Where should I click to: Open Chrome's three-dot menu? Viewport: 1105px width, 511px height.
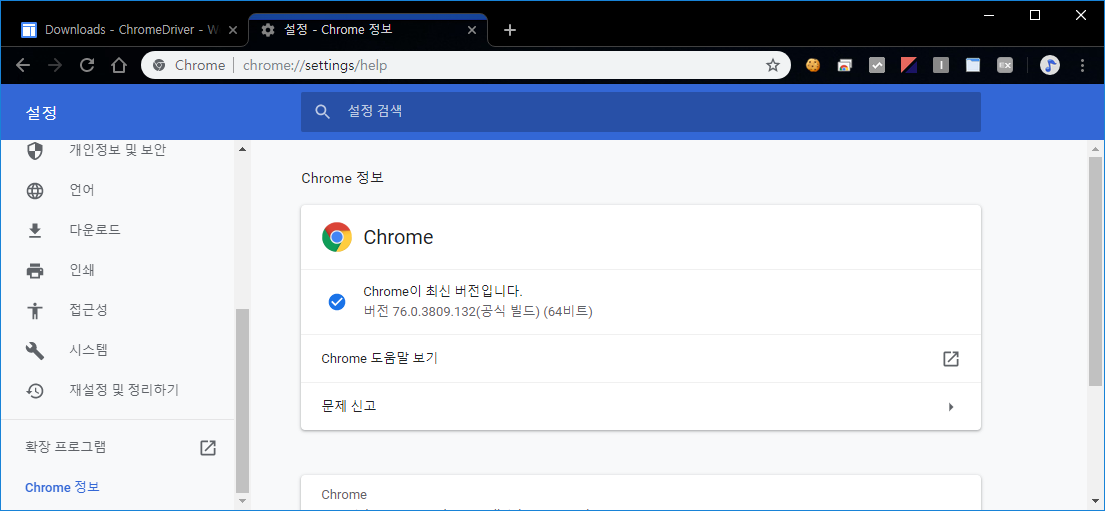pos(1083,66)
